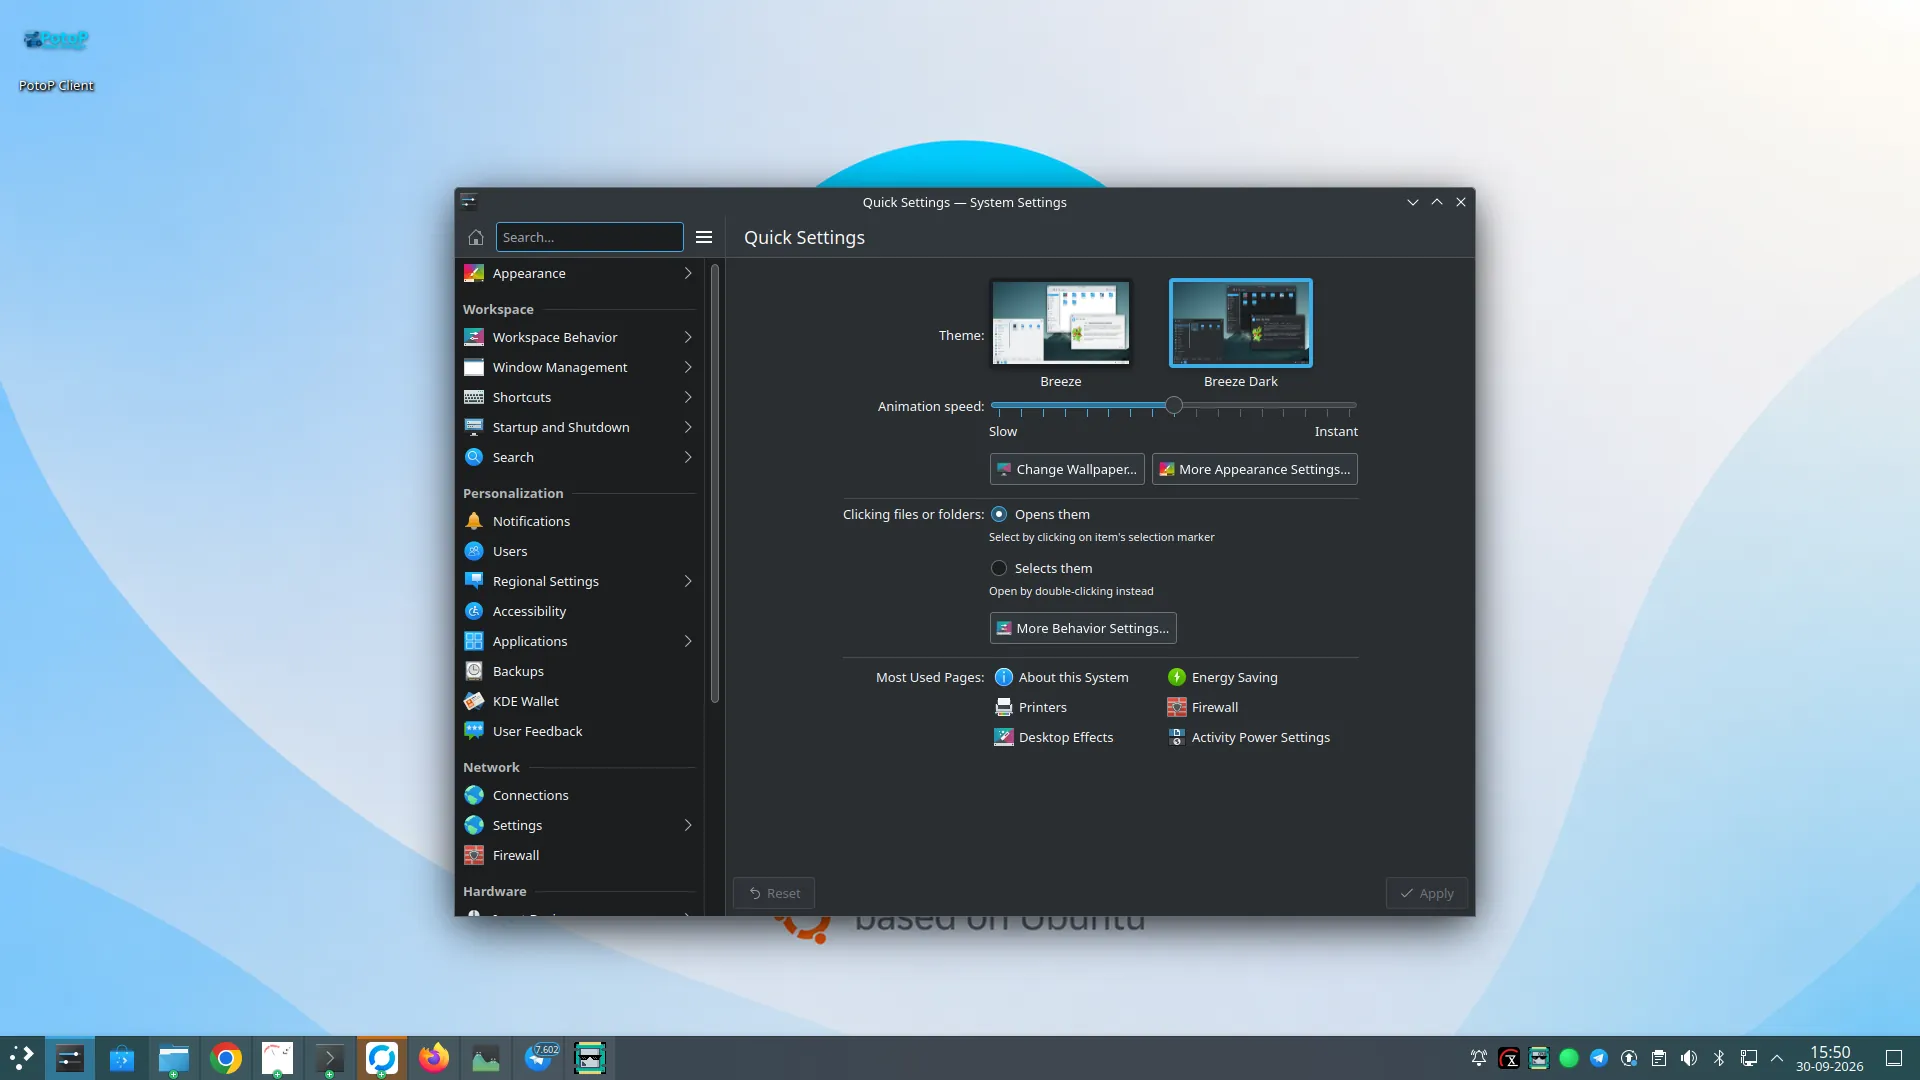Image resolution: width=1920 pixels, height=1080 pixels.
Task: Click the Animation speed slider handle
Action: [x=1174, y=405]
